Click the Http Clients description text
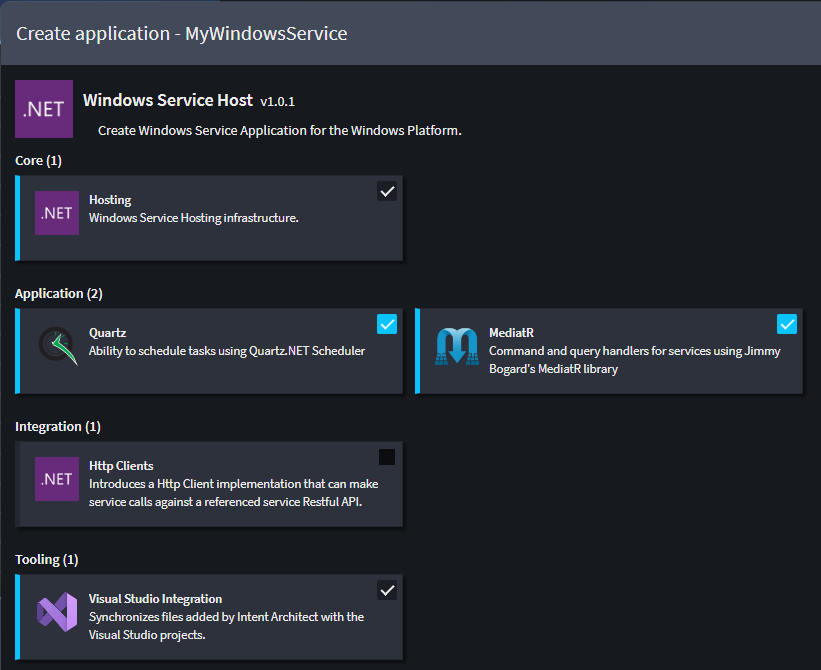The height and width of the screenshot is (670, 821). tap(233, 493)
